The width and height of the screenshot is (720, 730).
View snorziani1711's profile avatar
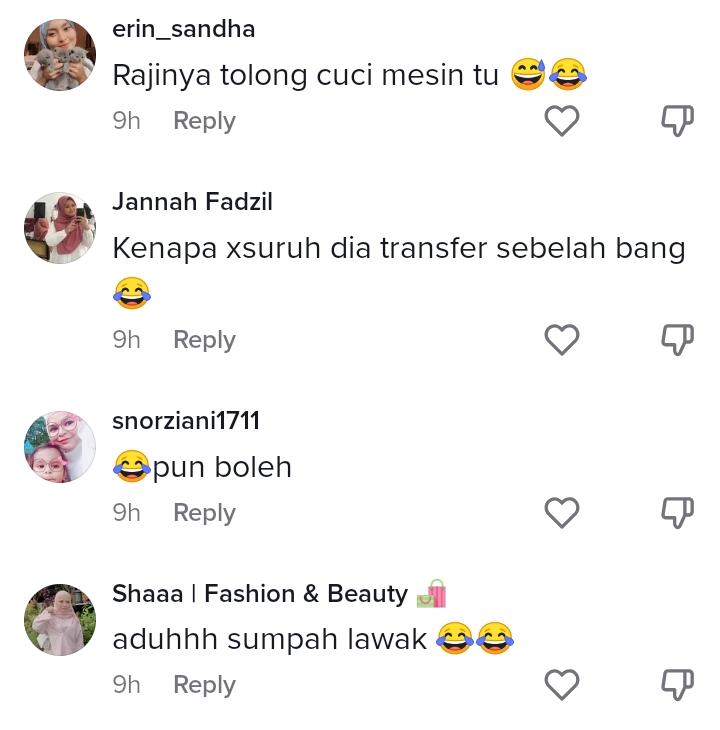pyautogui.click(x=60, y=447)
